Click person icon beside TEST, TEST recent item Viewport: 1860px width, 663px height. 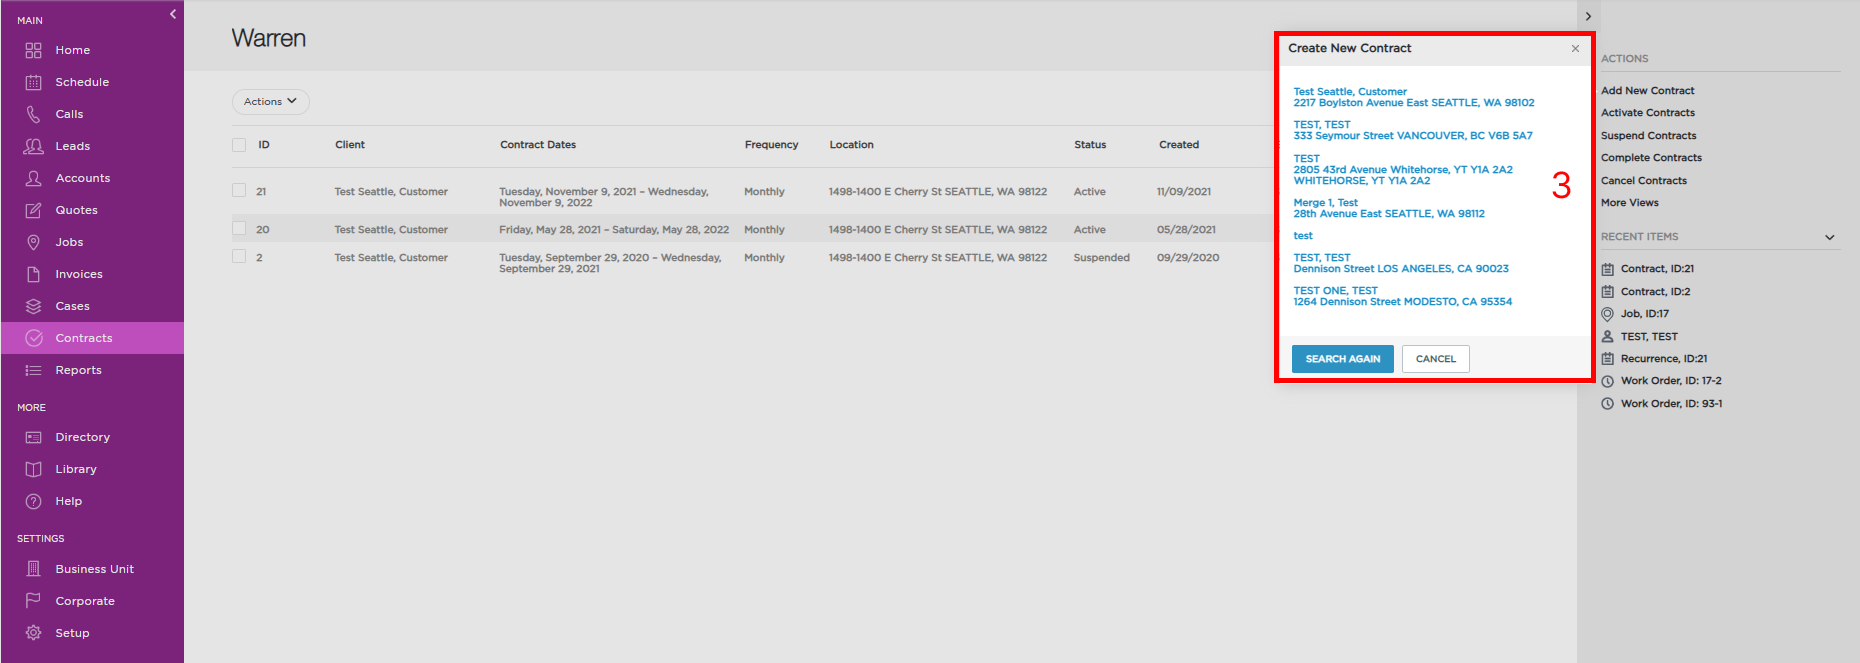tap(1608, 337)
